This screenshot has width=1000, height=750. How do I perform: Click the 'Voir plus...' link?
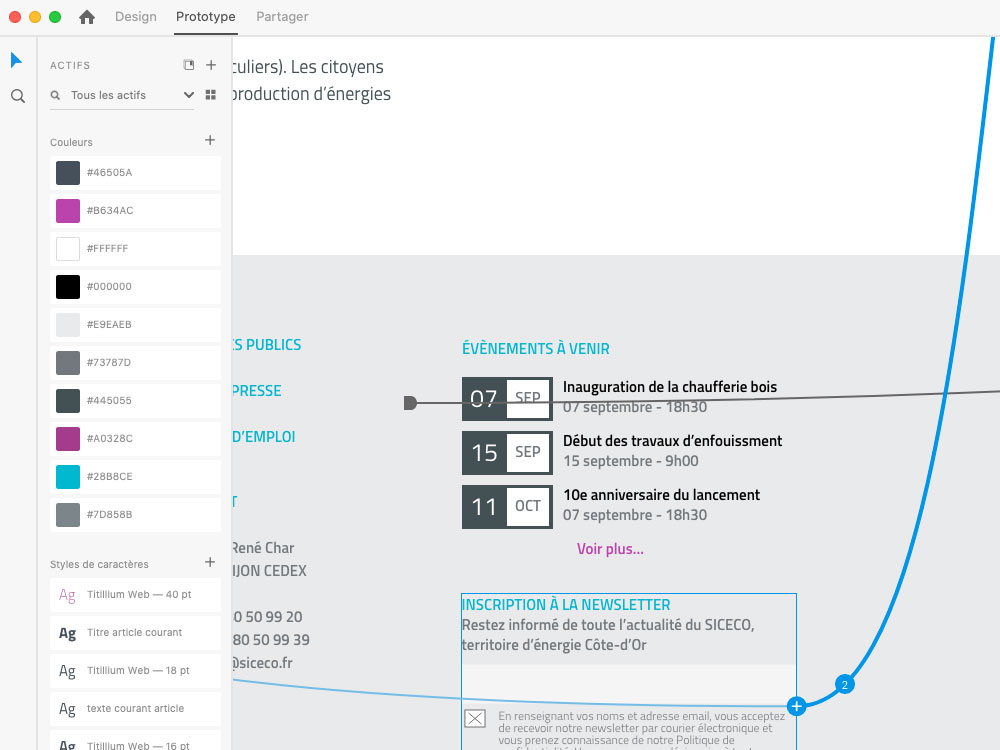pyautogui.click(x=610, y=549)
